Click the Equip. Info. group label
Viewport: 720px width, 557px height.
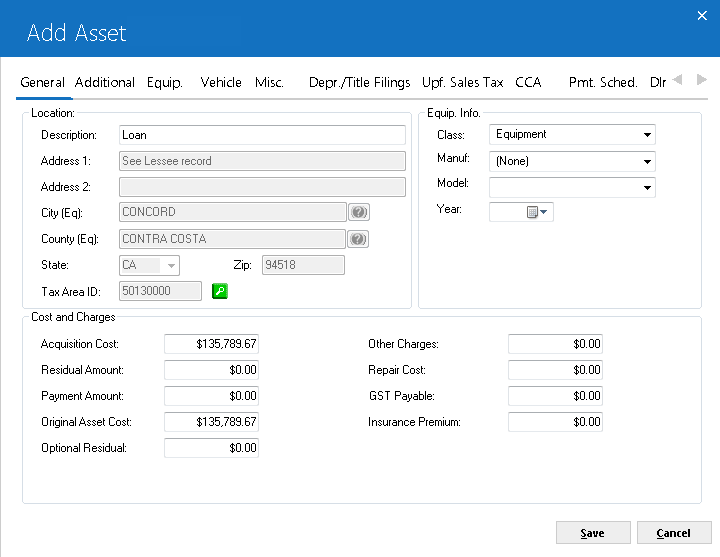tap(454, 113)
